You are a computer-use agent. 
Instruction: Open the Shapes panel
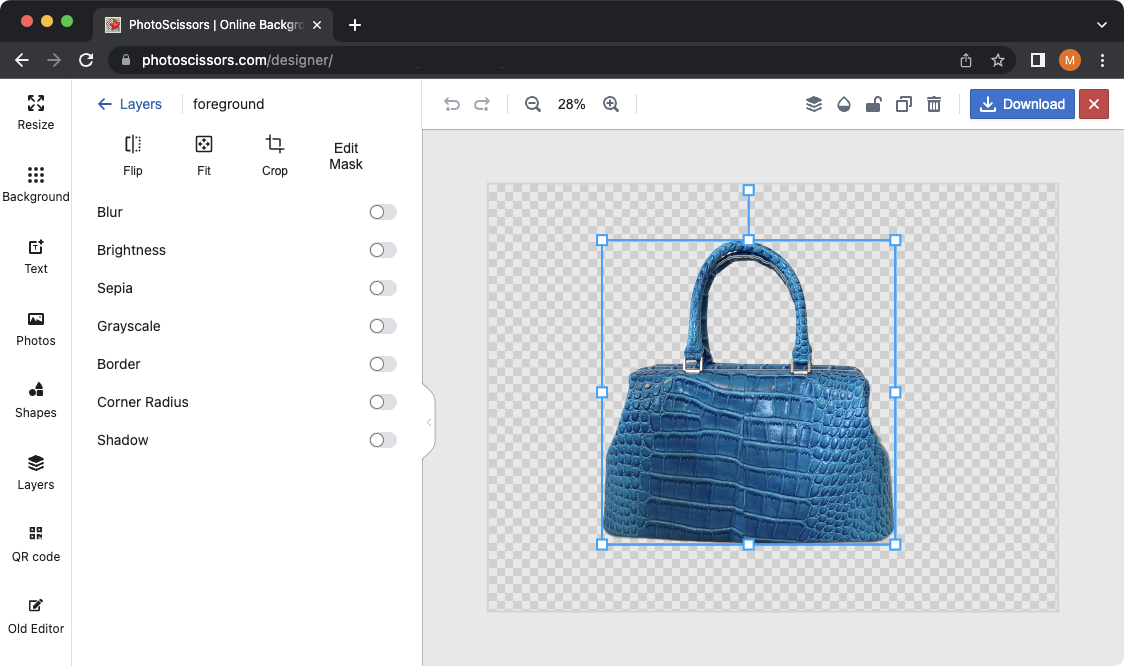(x=35, y=399)
